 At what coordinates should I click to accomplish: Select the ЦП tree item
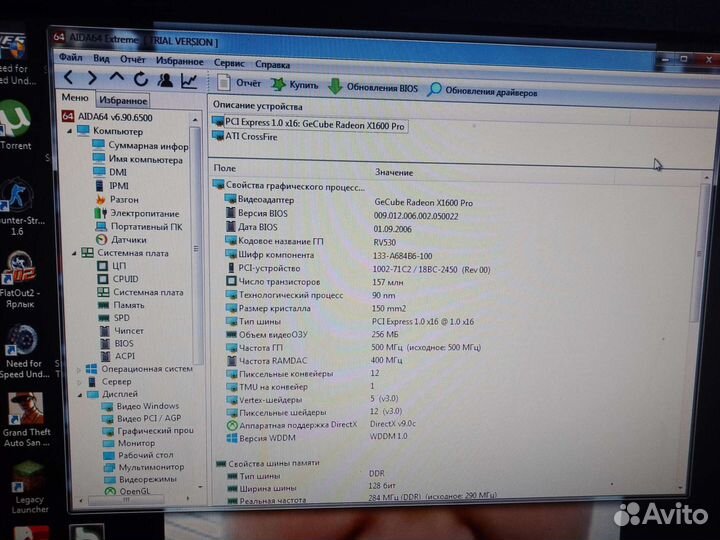click(x=112, y=266)
